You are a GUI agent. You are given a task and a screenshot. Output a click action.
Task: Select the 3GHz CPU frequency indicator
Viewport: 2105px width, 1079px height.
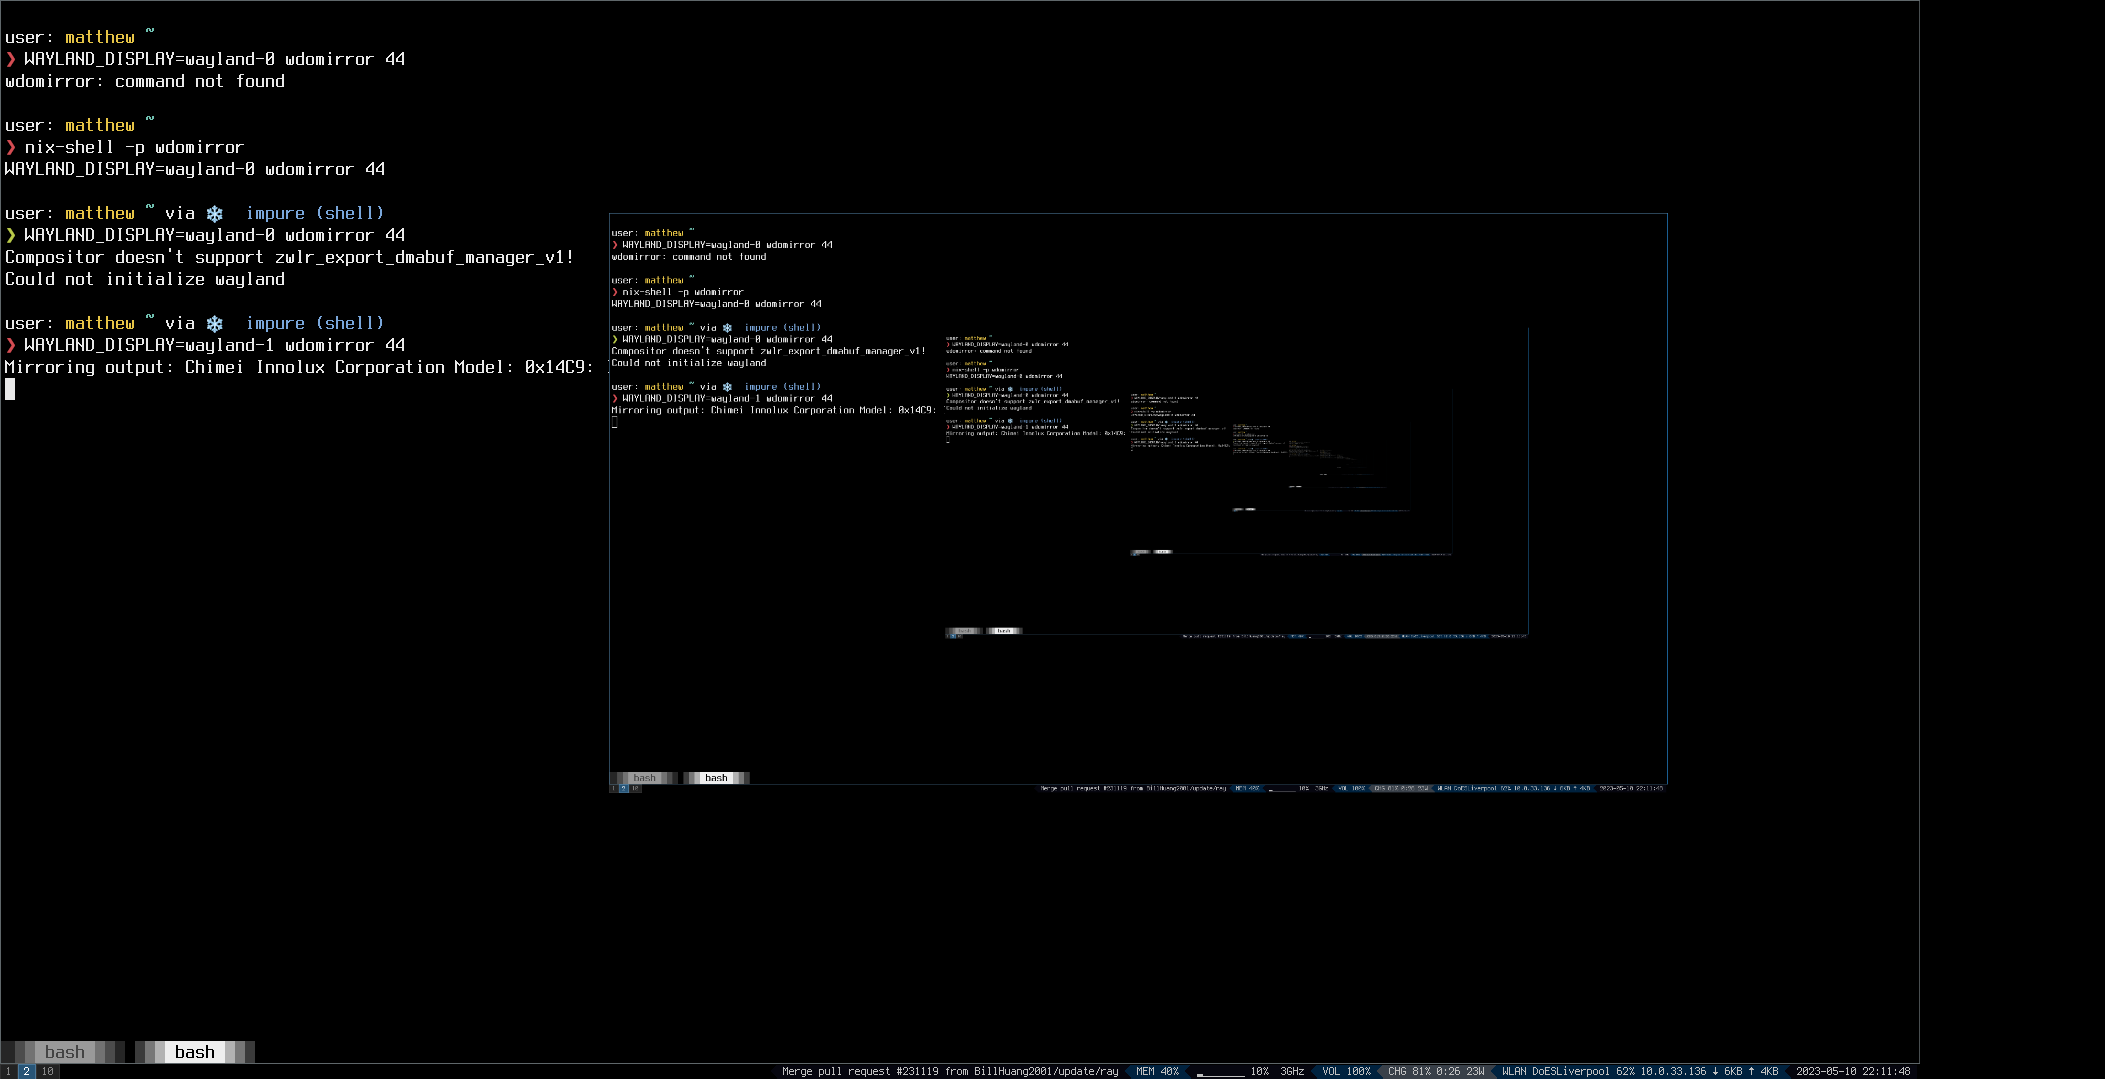1292,1070
